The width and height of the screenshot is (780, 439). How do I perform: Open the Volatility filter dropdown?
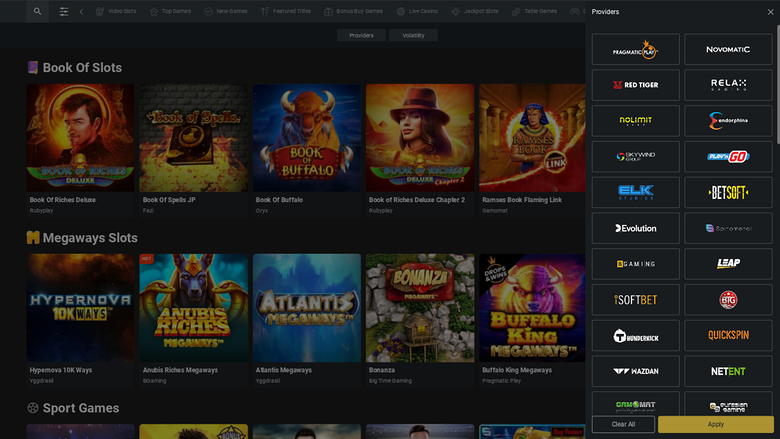(x=414, y=35)
